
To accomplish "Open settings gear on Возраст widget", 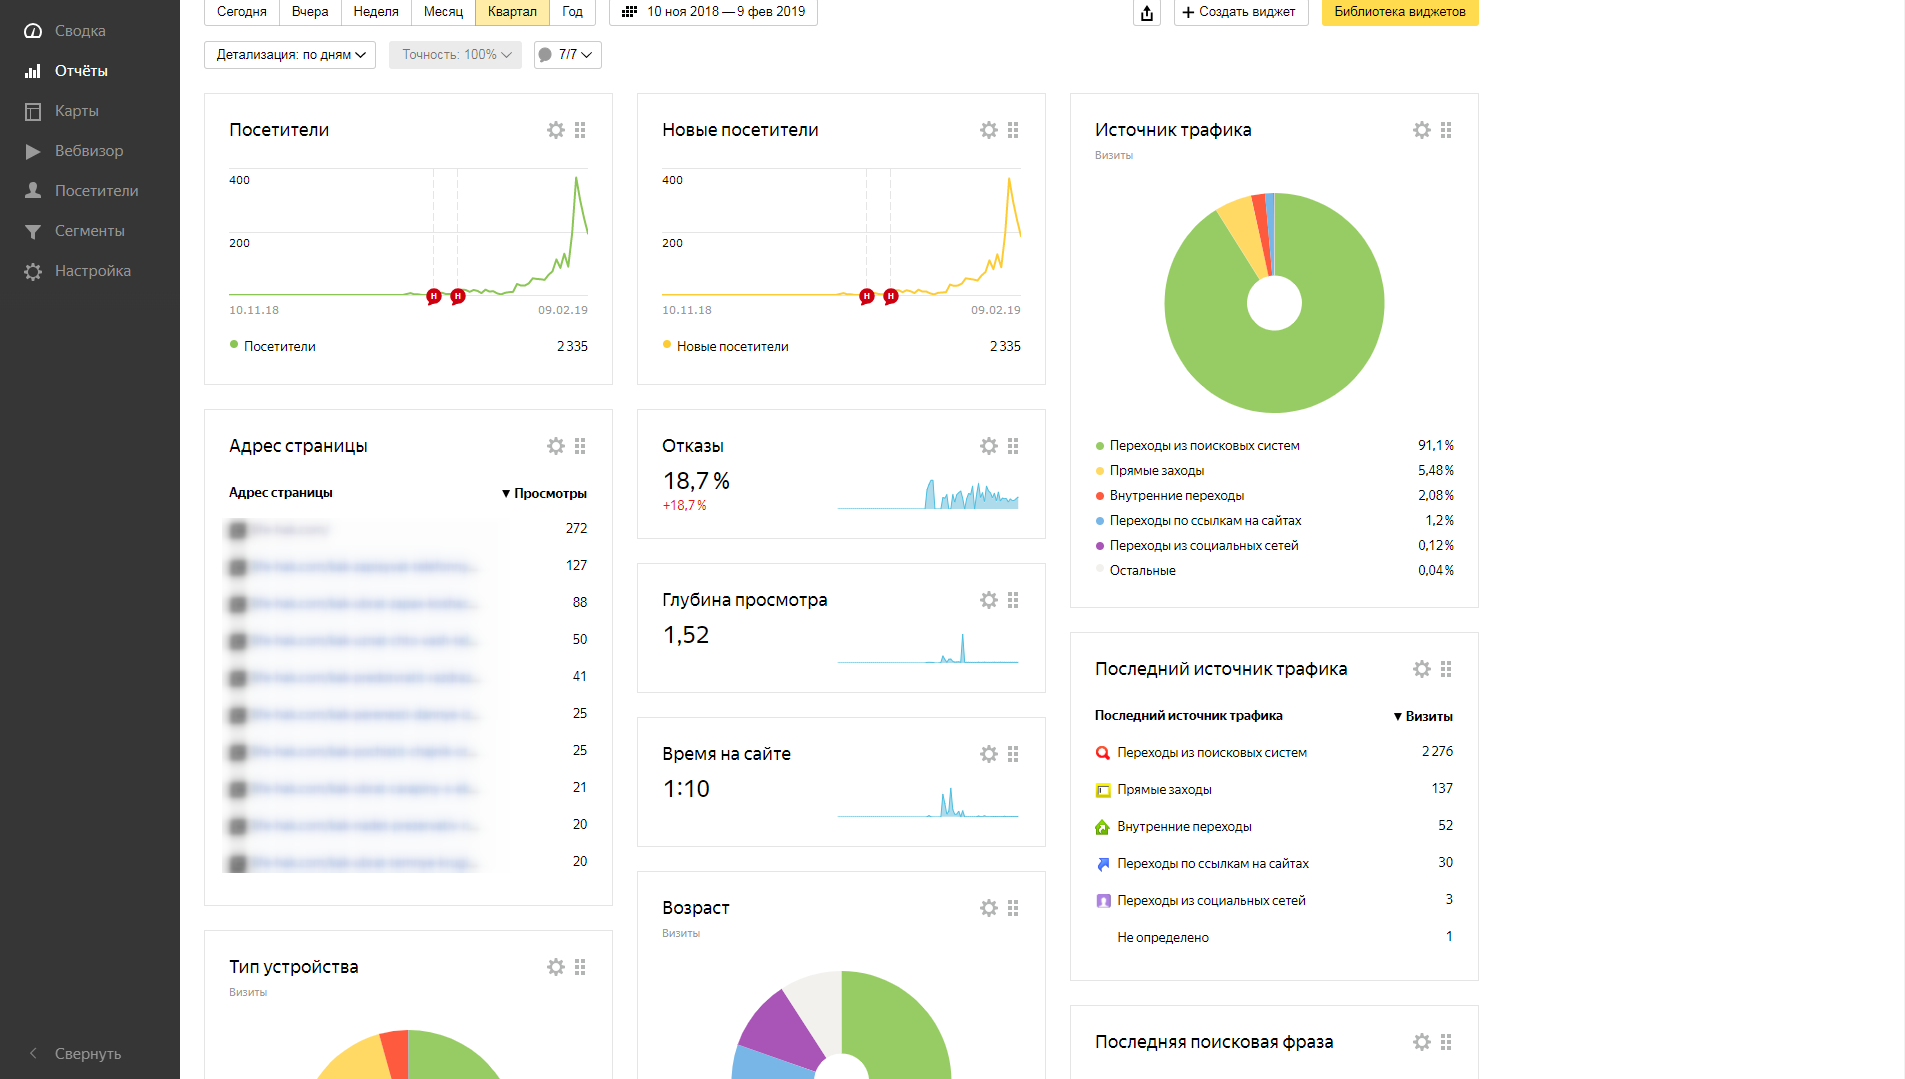I will coord(989,908).
